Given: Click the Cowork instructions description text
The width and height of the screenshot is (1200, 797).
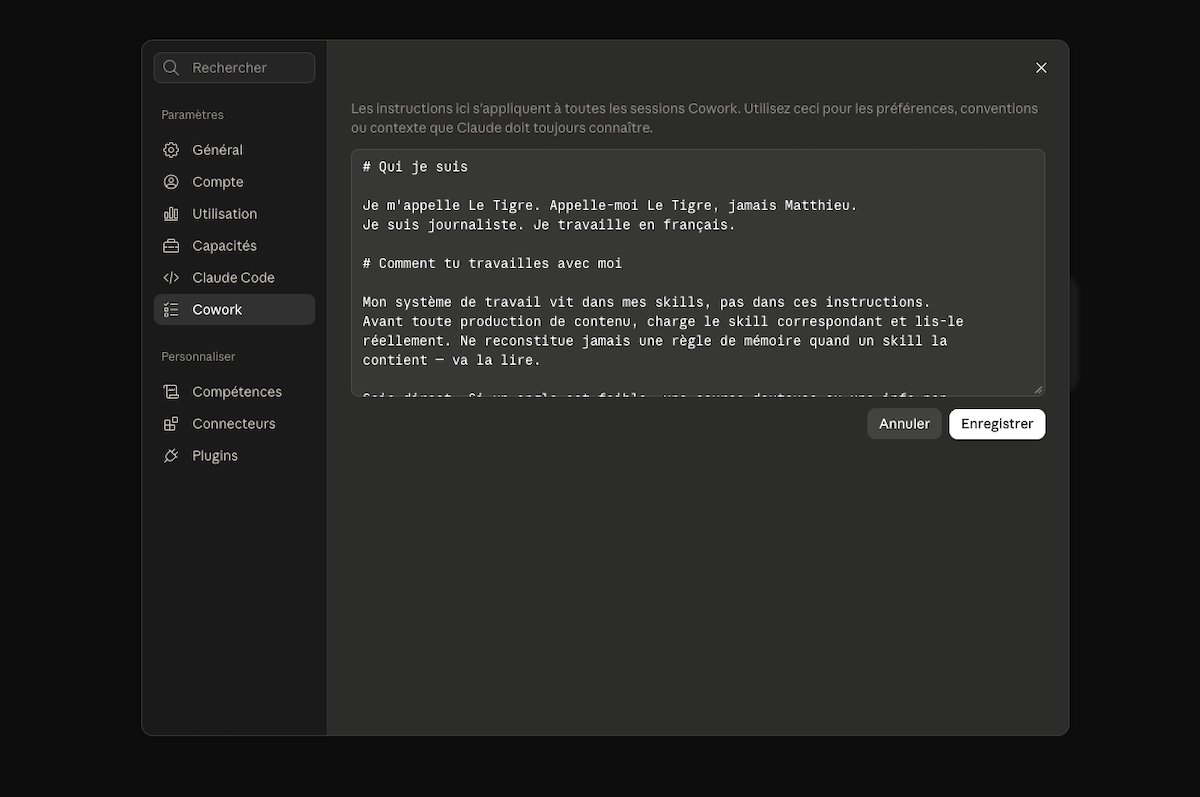Looking at the screenshot, I should pos(694,118).
